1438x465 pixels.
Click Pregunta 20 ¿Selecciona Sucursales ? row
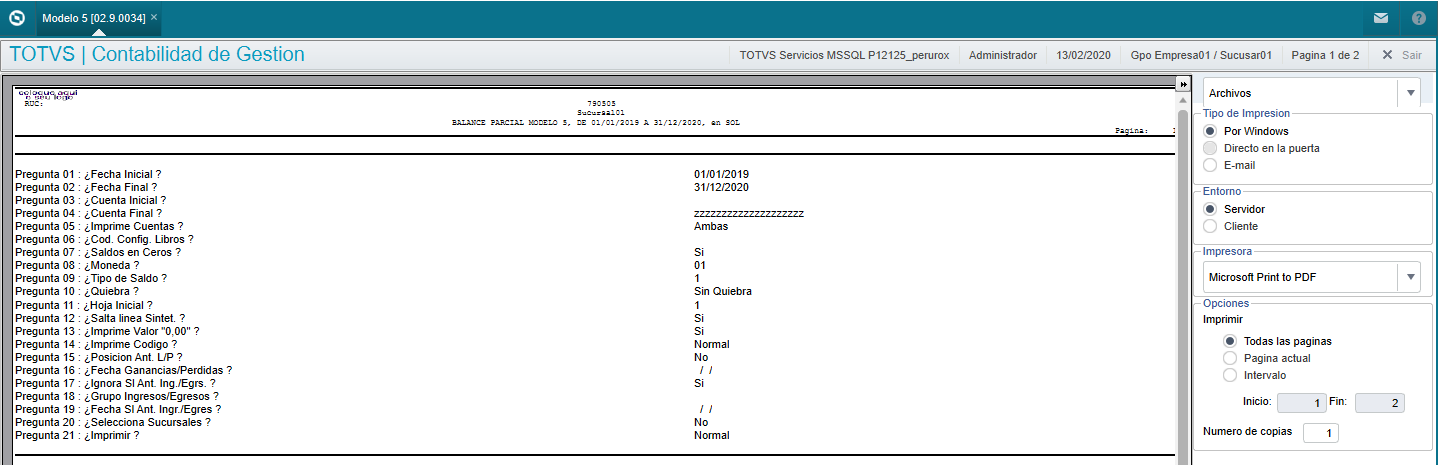click(x=113, y=422)
